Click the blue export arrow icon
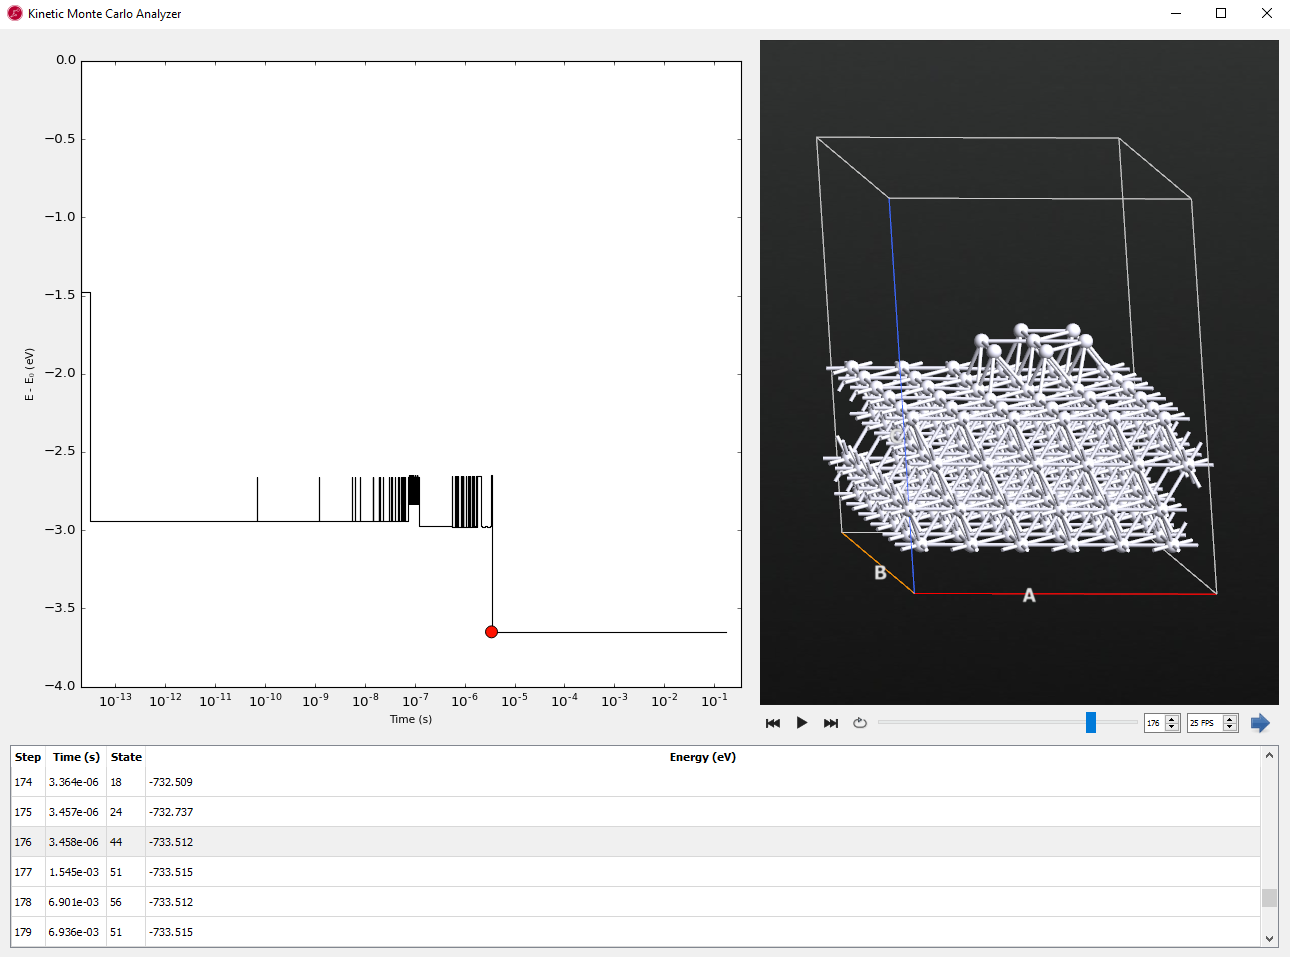 coord(1260,723)
